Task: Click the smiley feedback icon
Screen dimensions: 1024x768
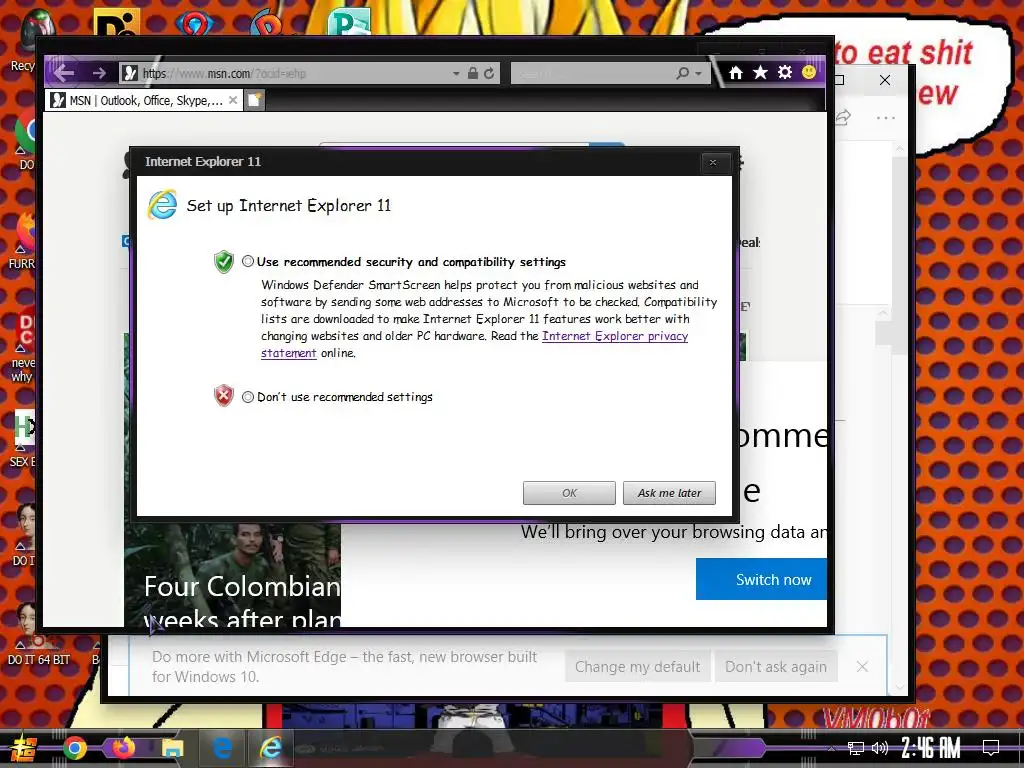Action: (808, 72)
